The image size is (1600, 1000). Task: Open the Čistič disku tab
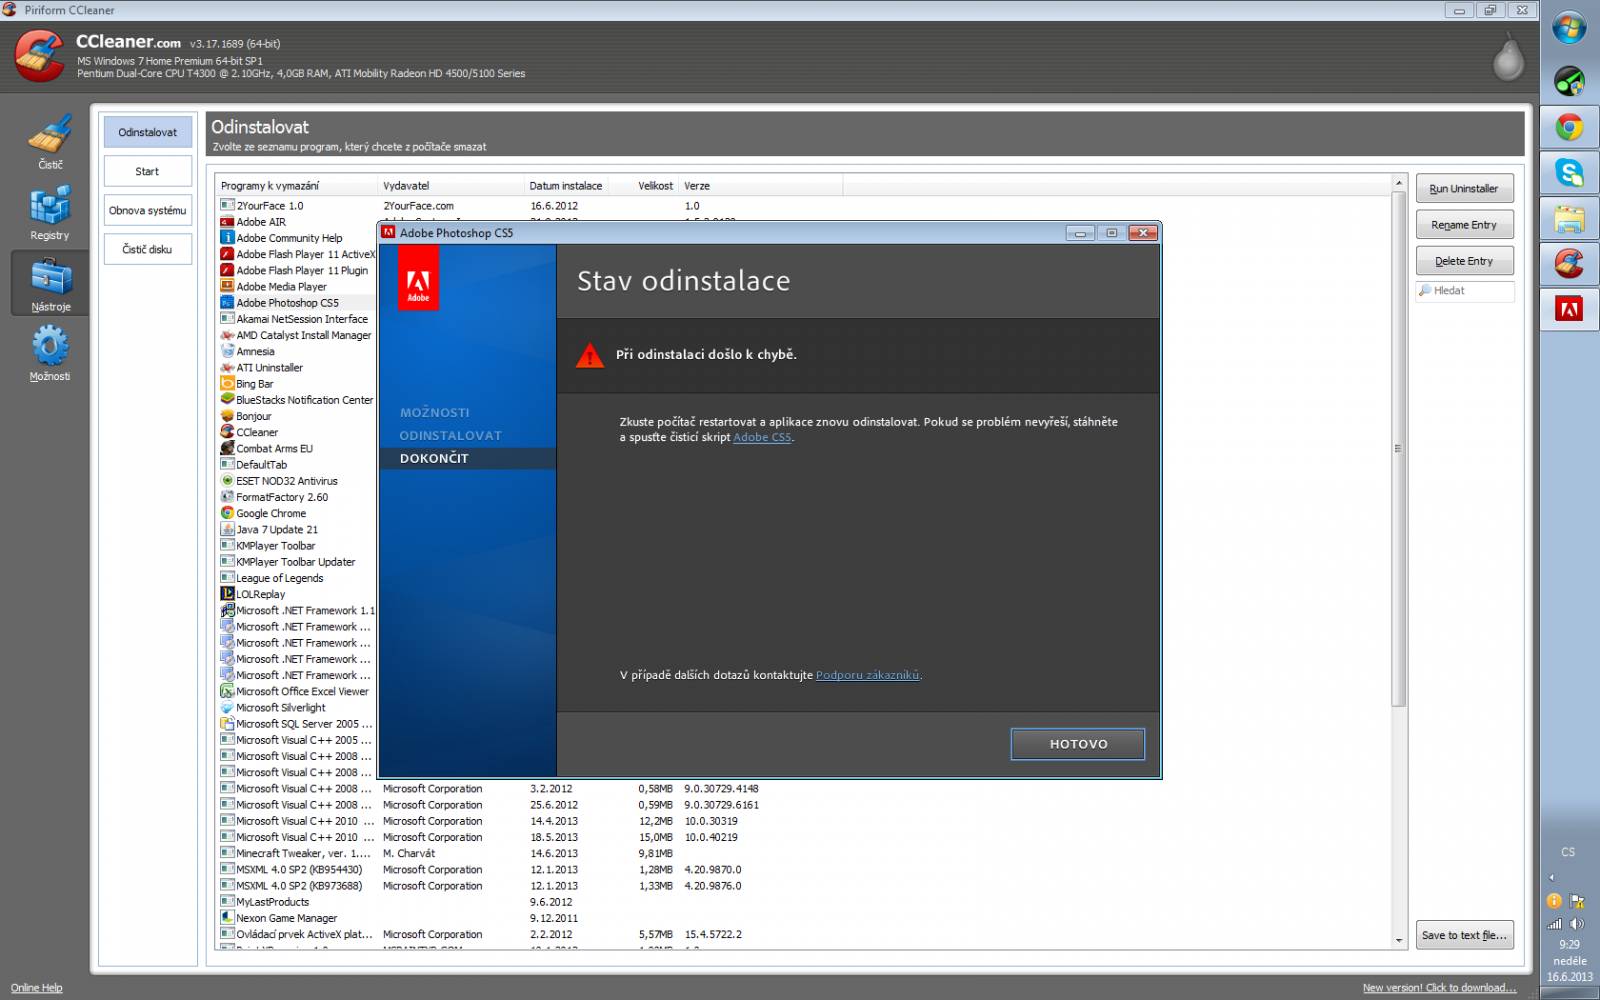pyautogui.click(x=148, y=249)
